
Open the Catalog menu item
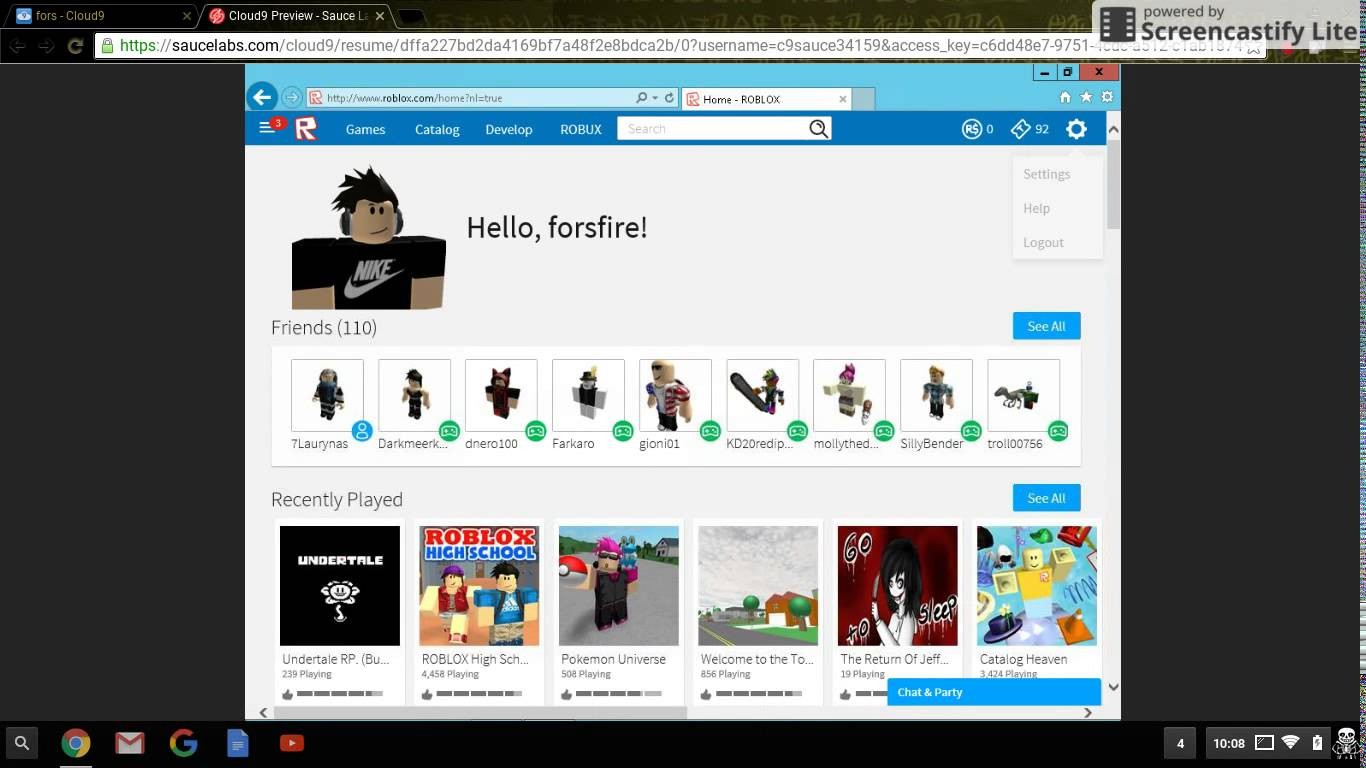click(x=437, y=129)
